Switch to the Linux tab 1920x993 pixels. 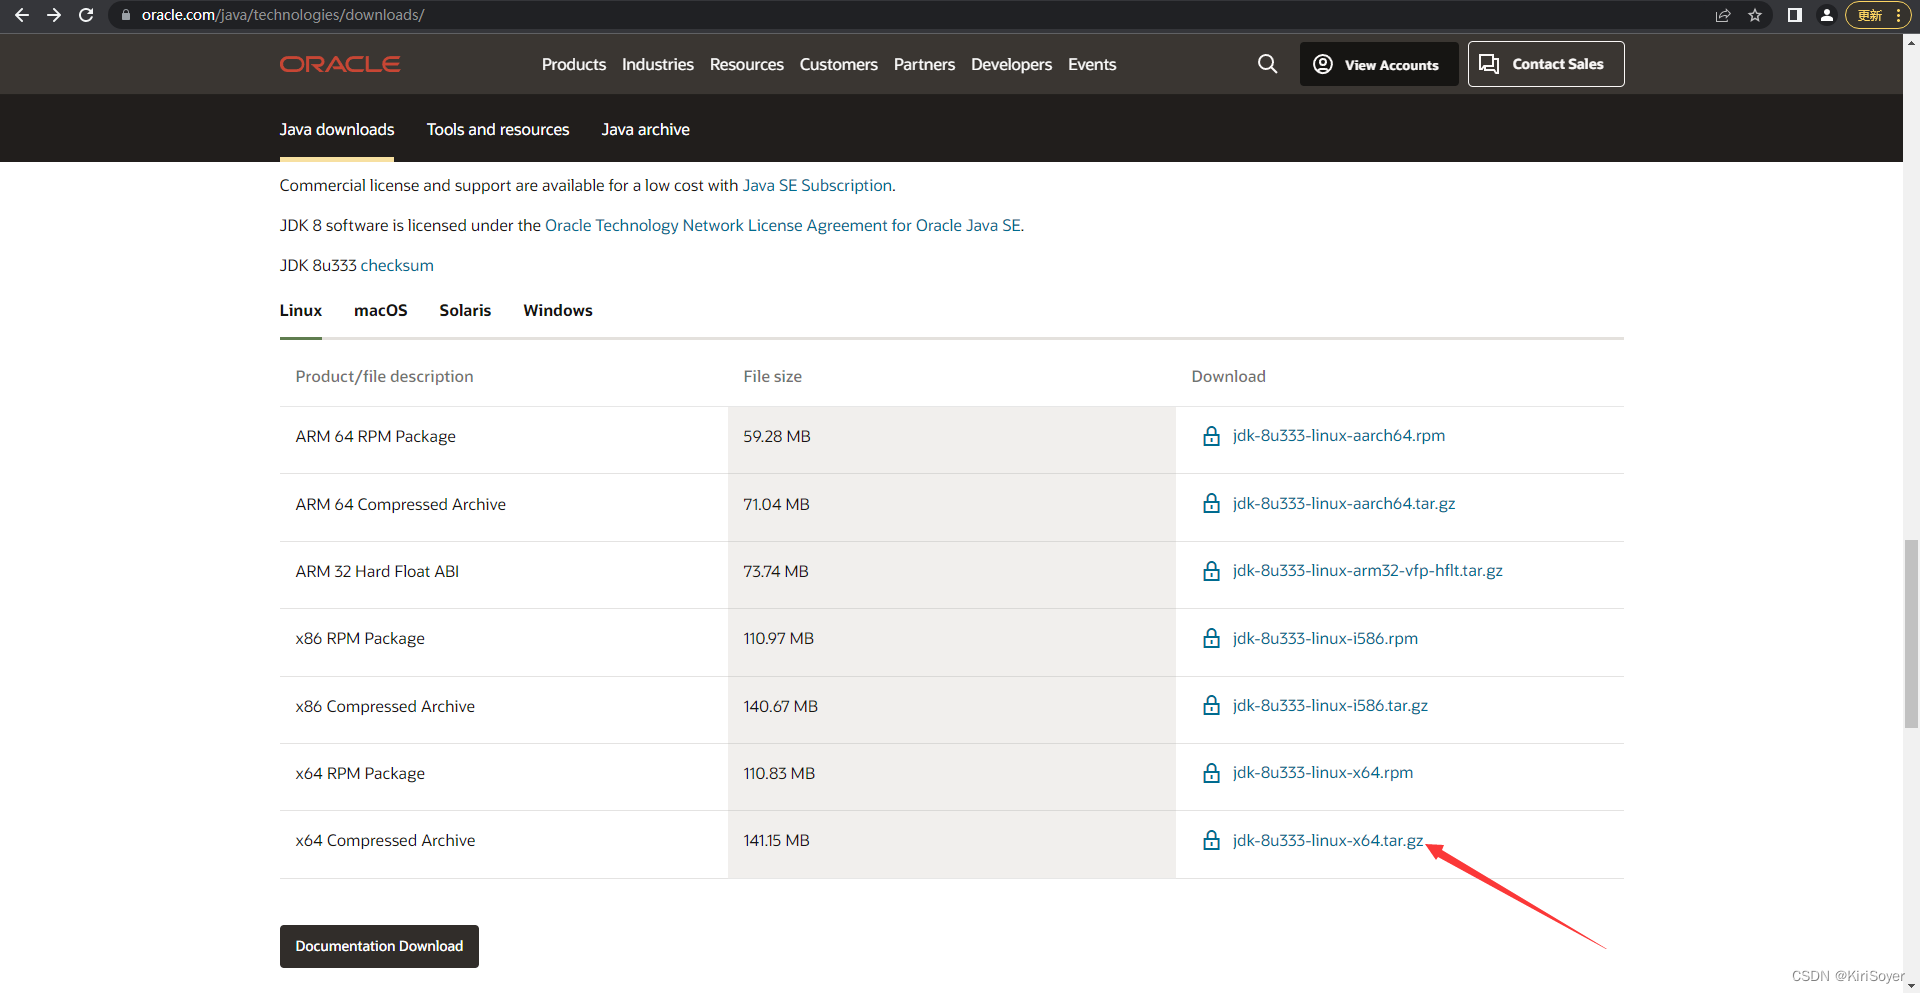coord(301,311)
